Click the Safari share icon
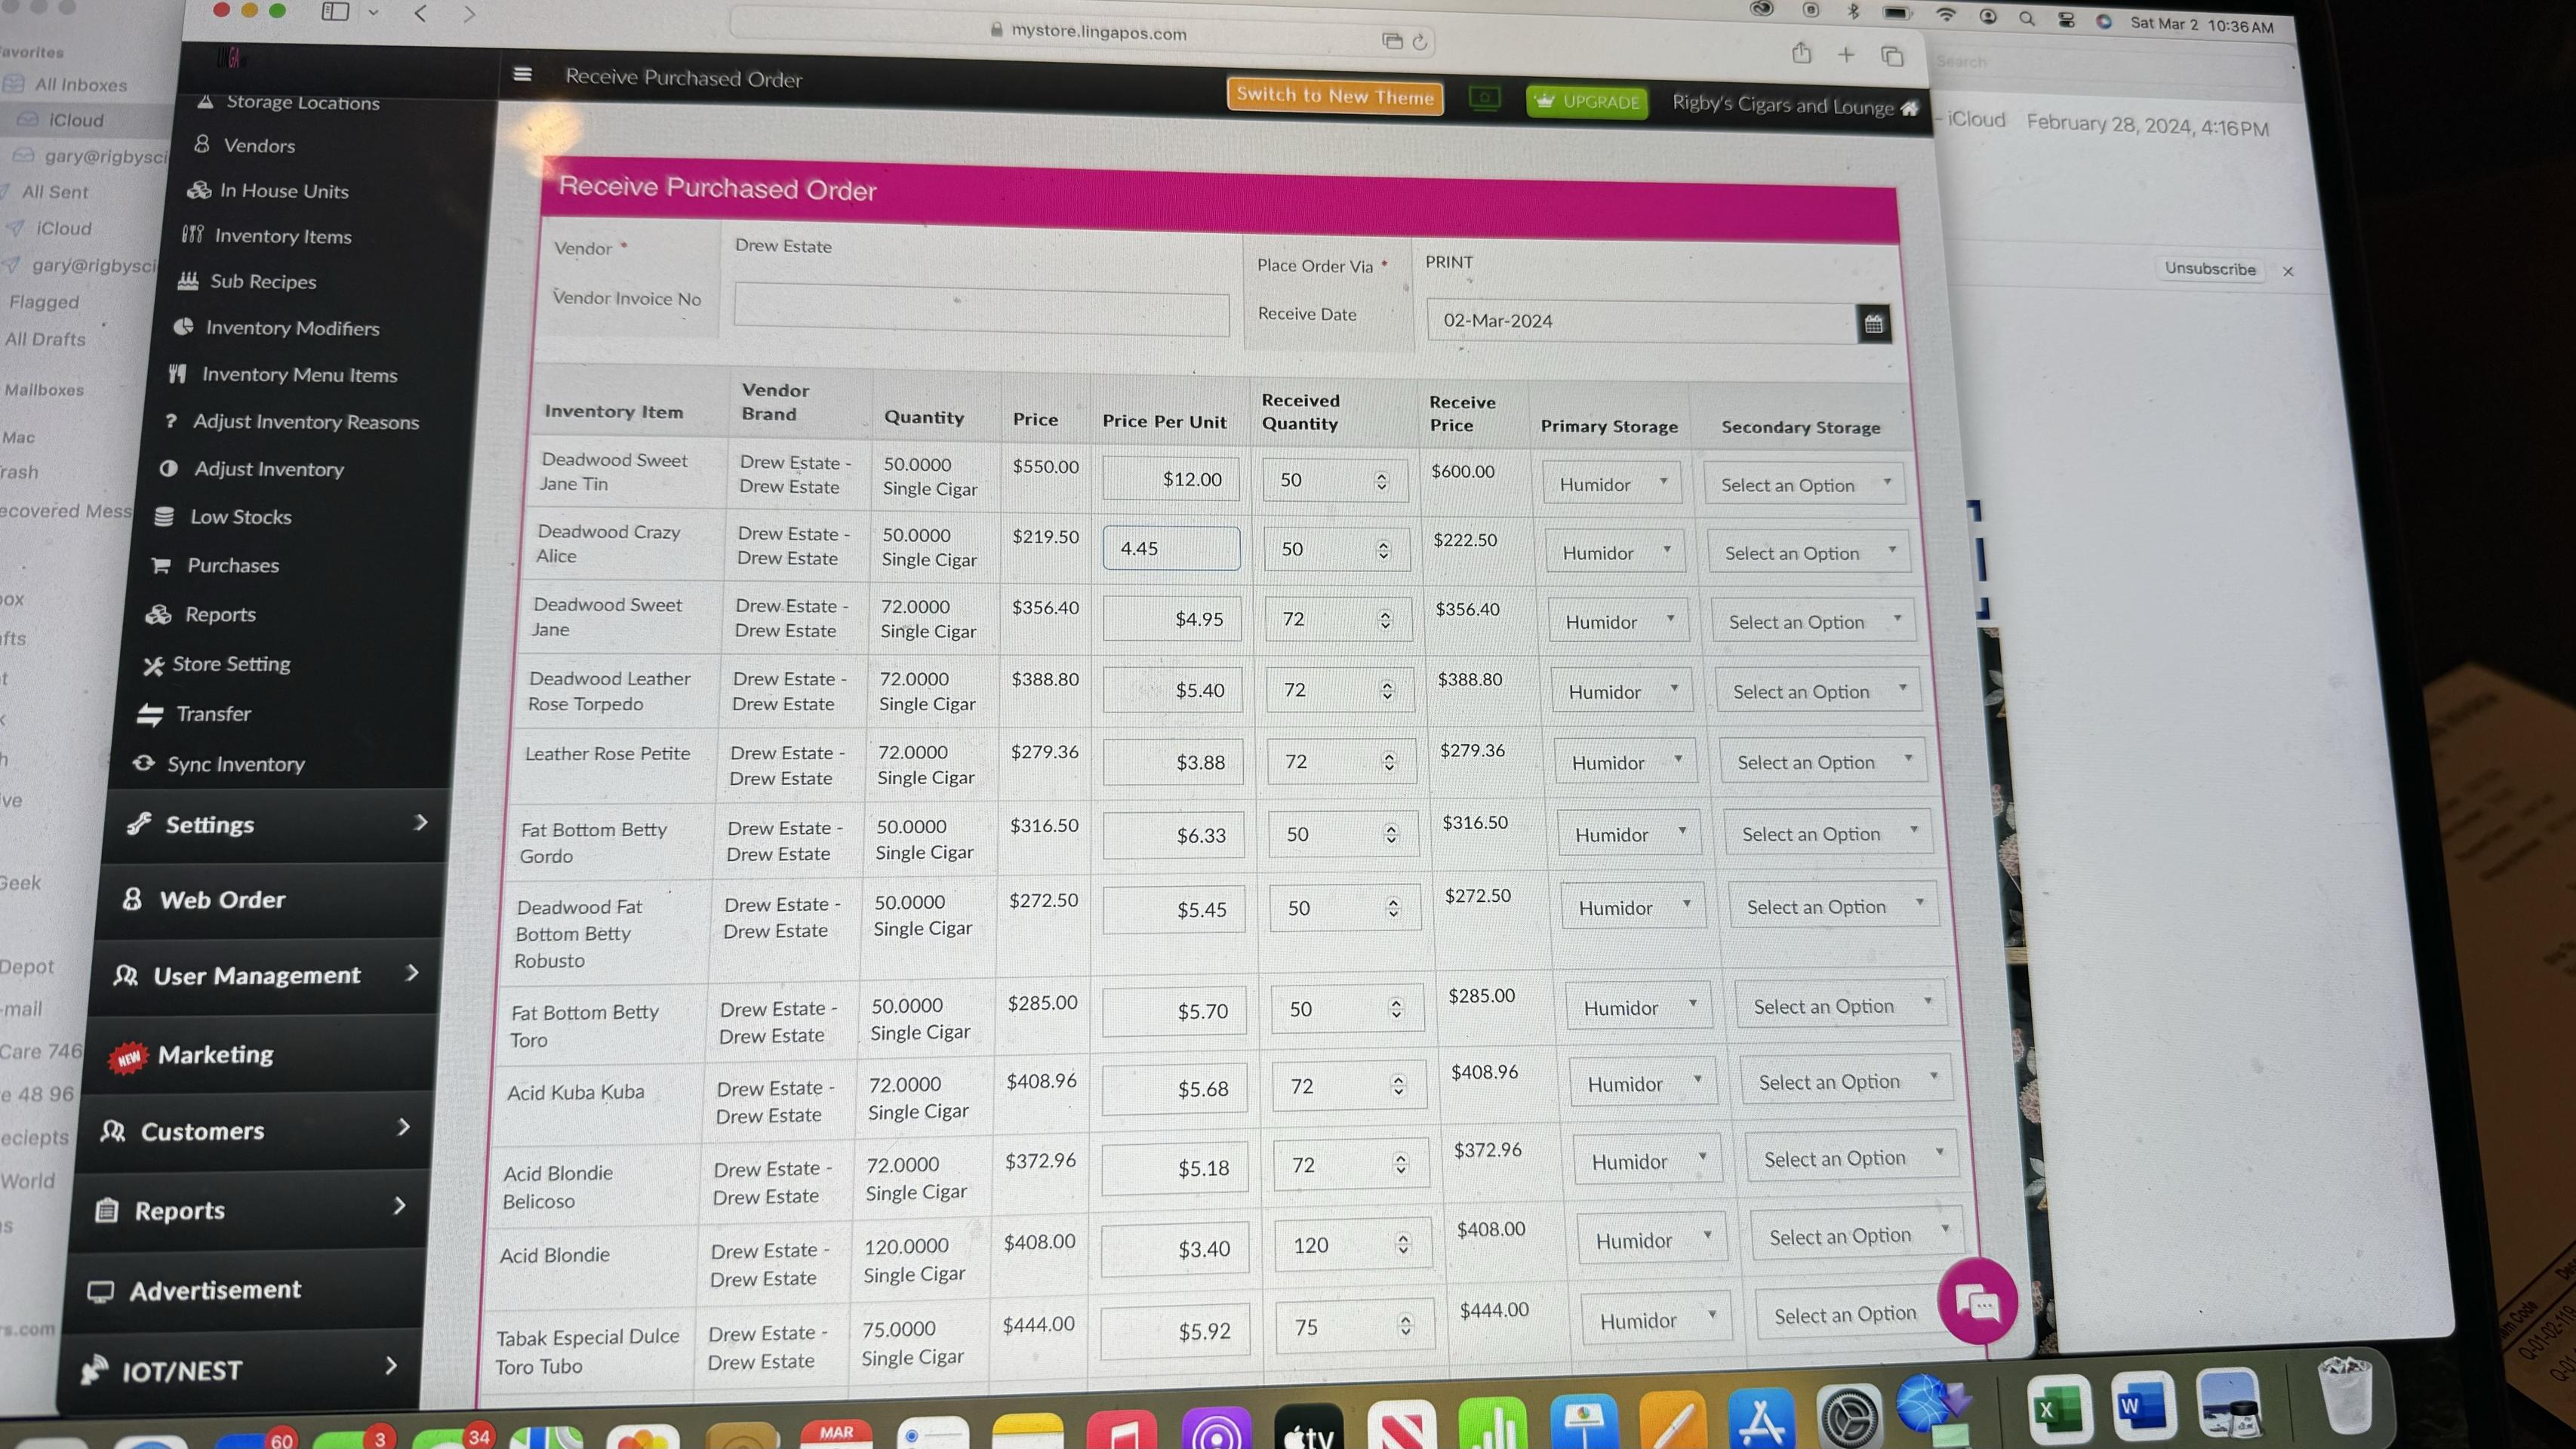 [x=1801, y=53]
